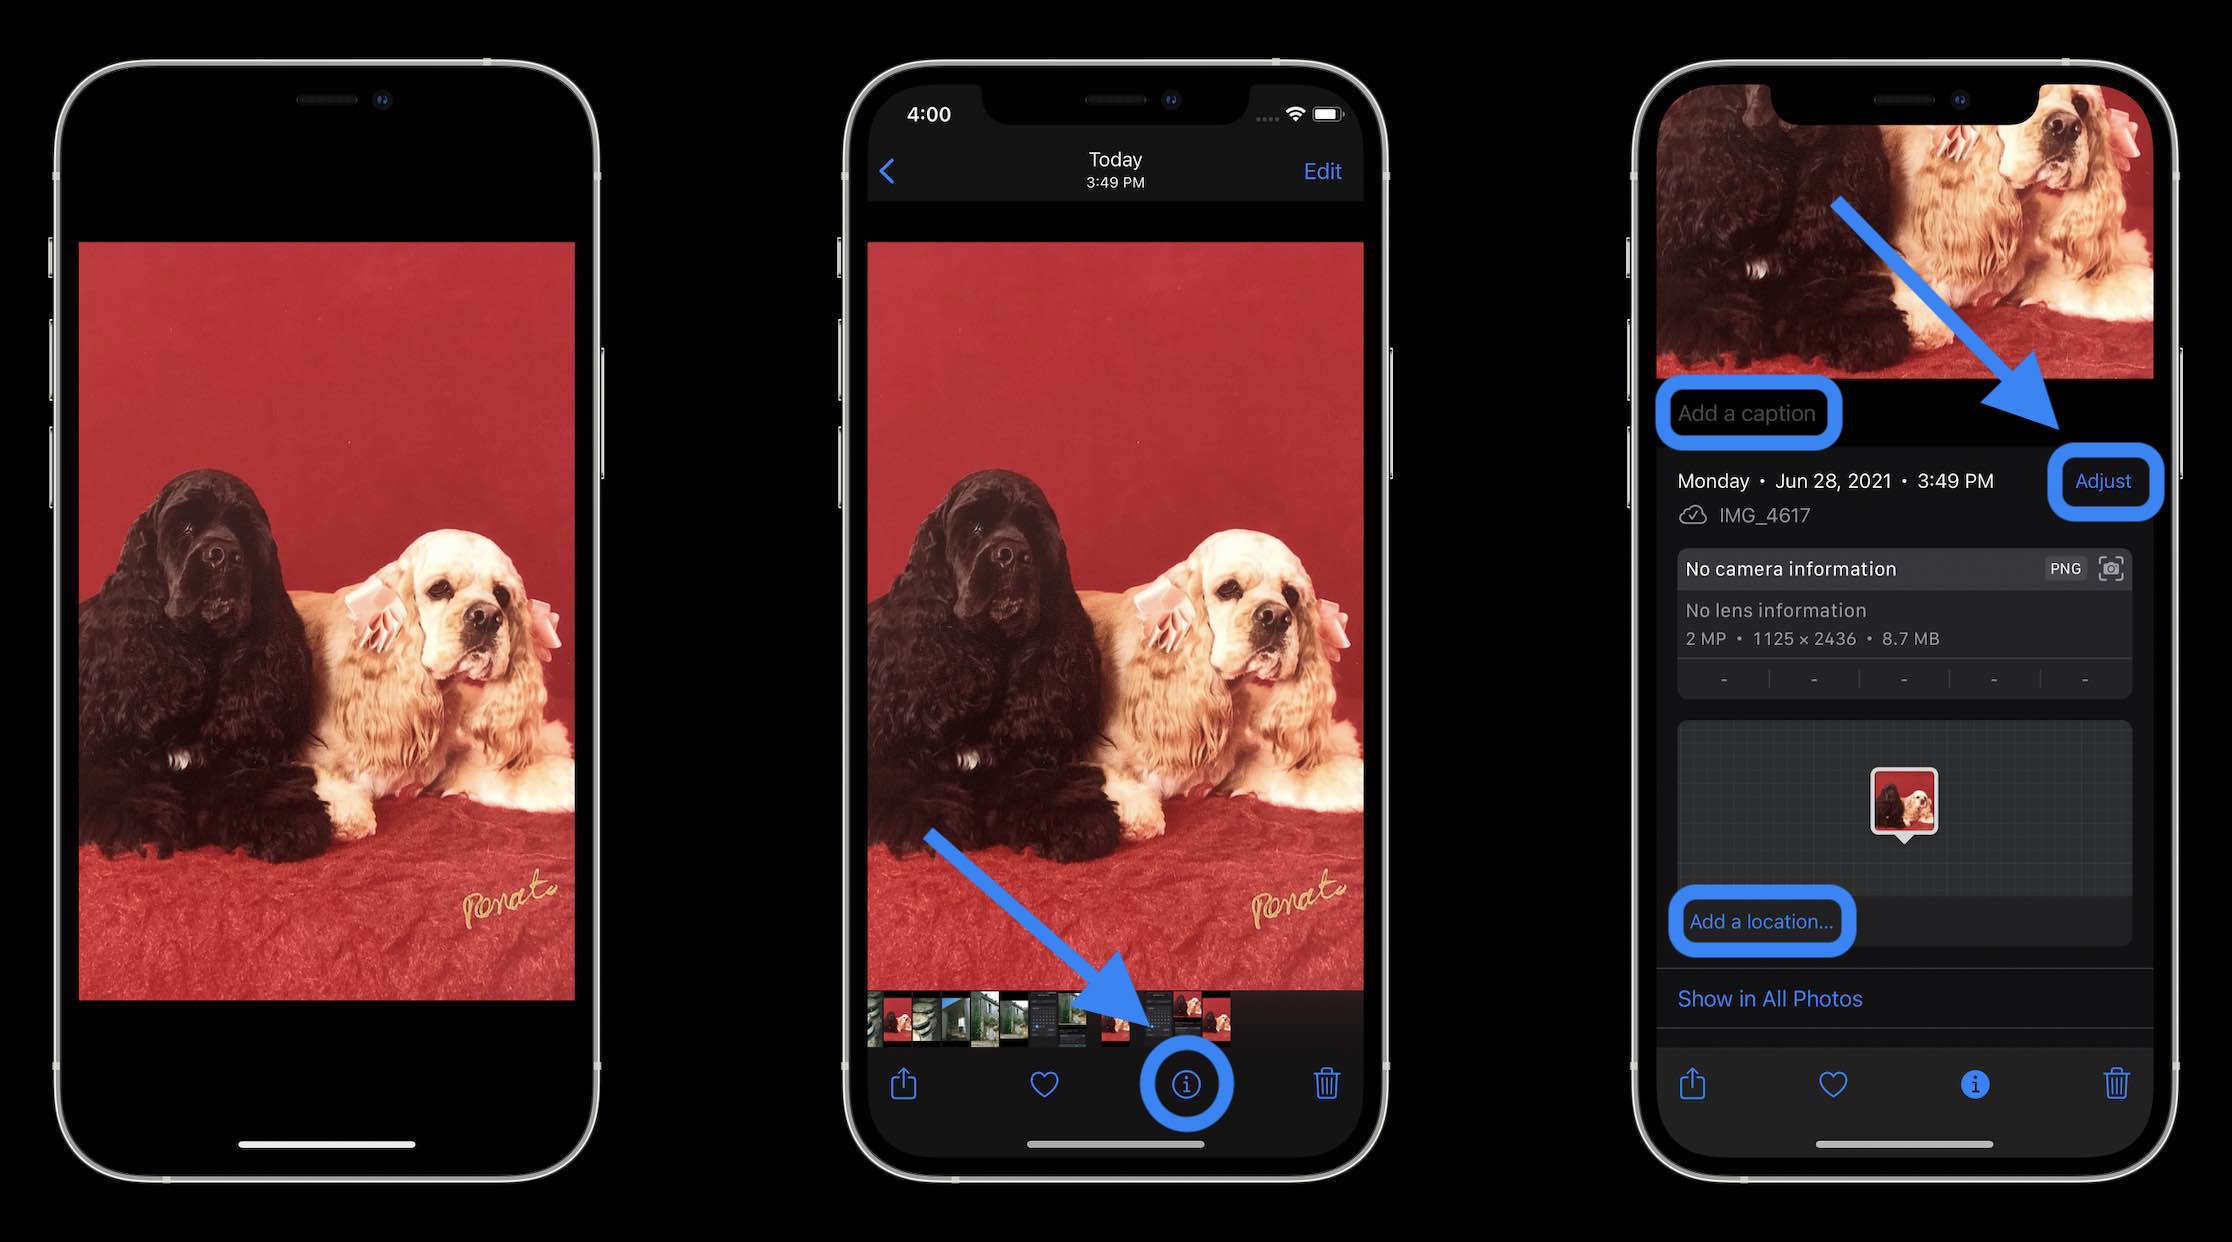Click Adjust button on photo info panel

(2102, 480)
